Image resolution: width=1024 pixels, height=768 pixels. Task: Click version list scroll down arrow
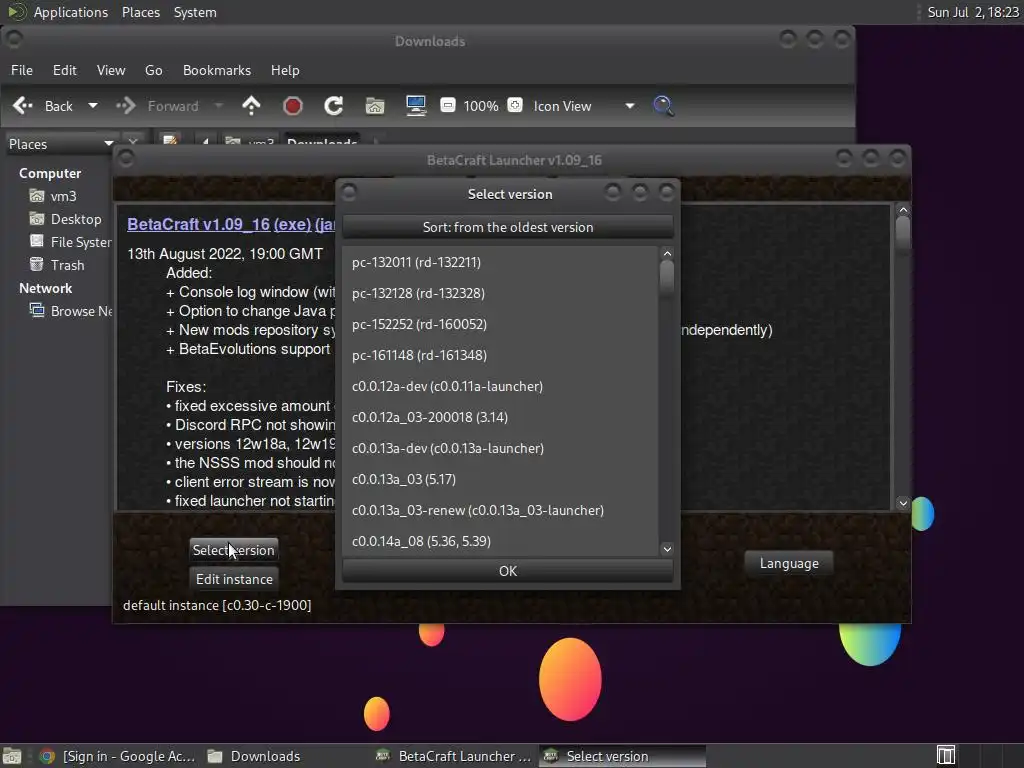pos(667,549)
